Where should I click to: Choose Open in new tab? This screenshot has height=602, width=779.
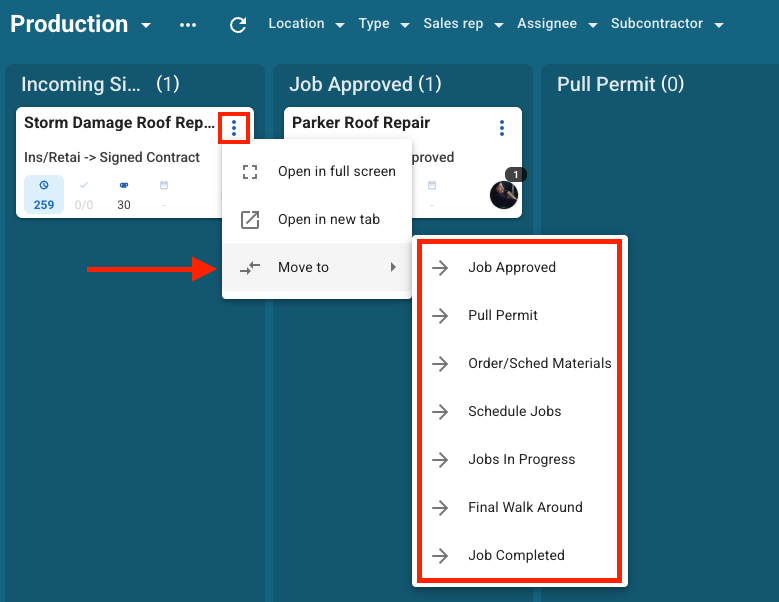(328, 219)
